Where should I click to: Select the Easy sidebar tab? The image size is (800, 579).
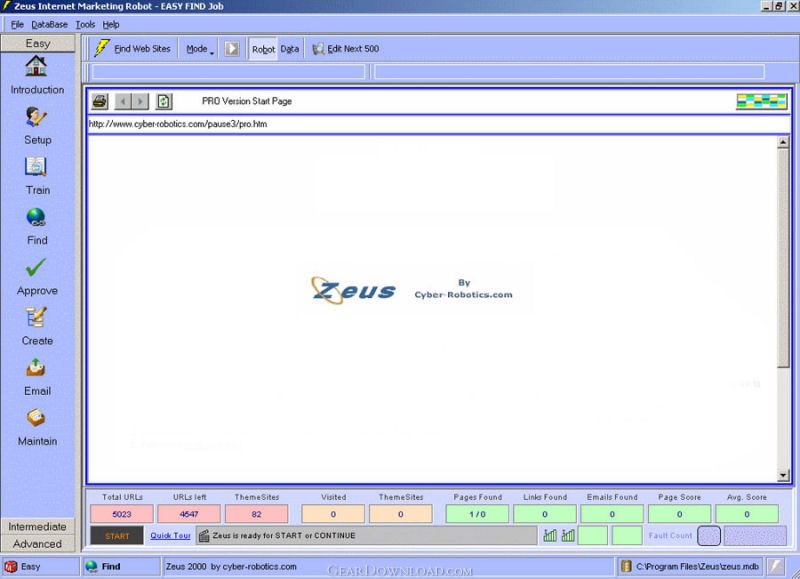coord(38,43)
